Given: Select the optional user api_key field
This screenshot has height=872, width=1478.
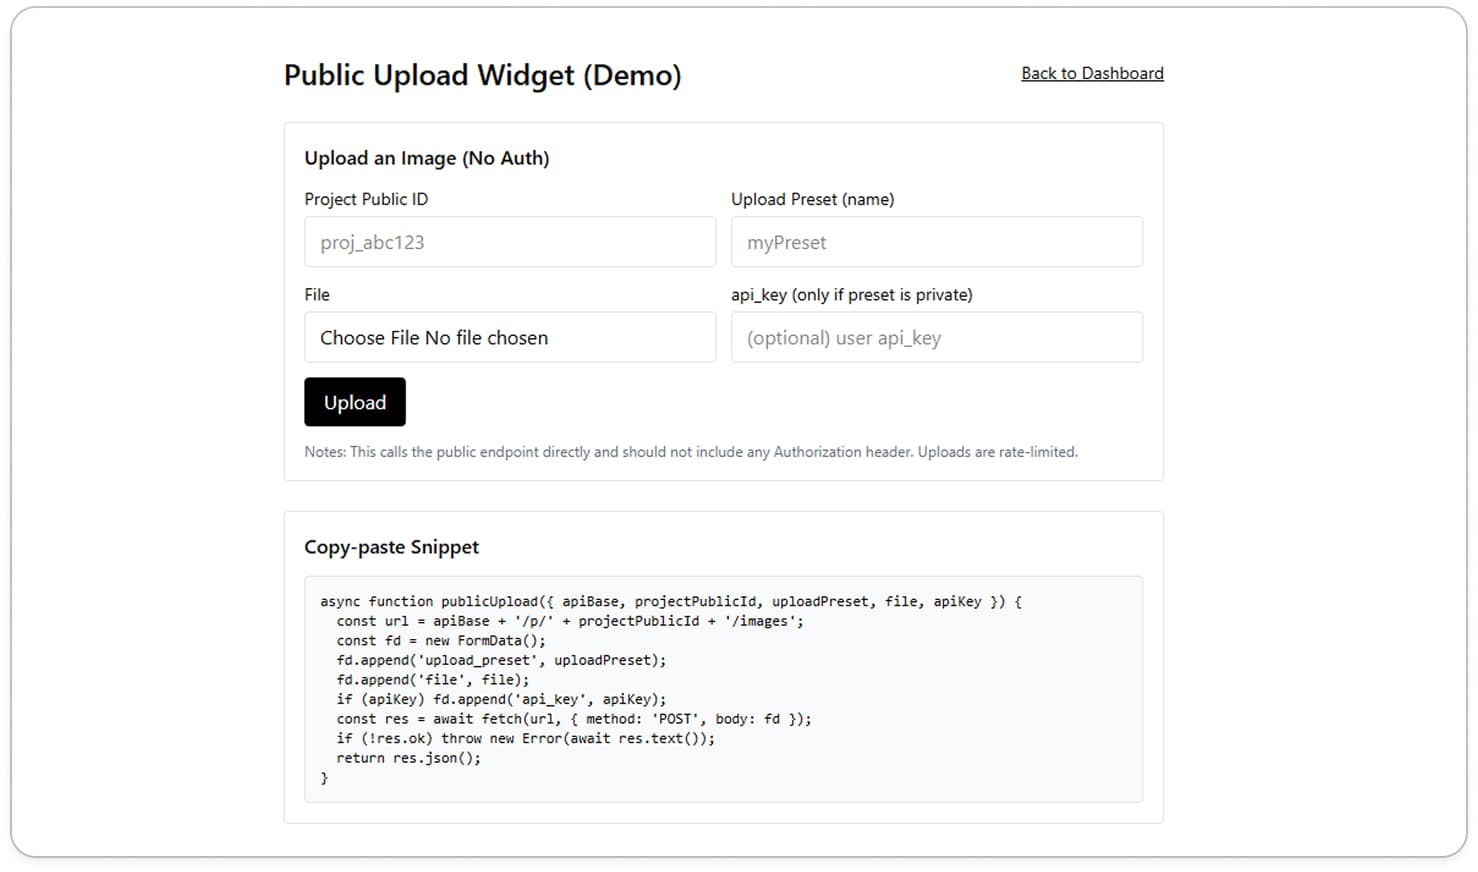Looking at the screenshot, I should coord(936,337).
